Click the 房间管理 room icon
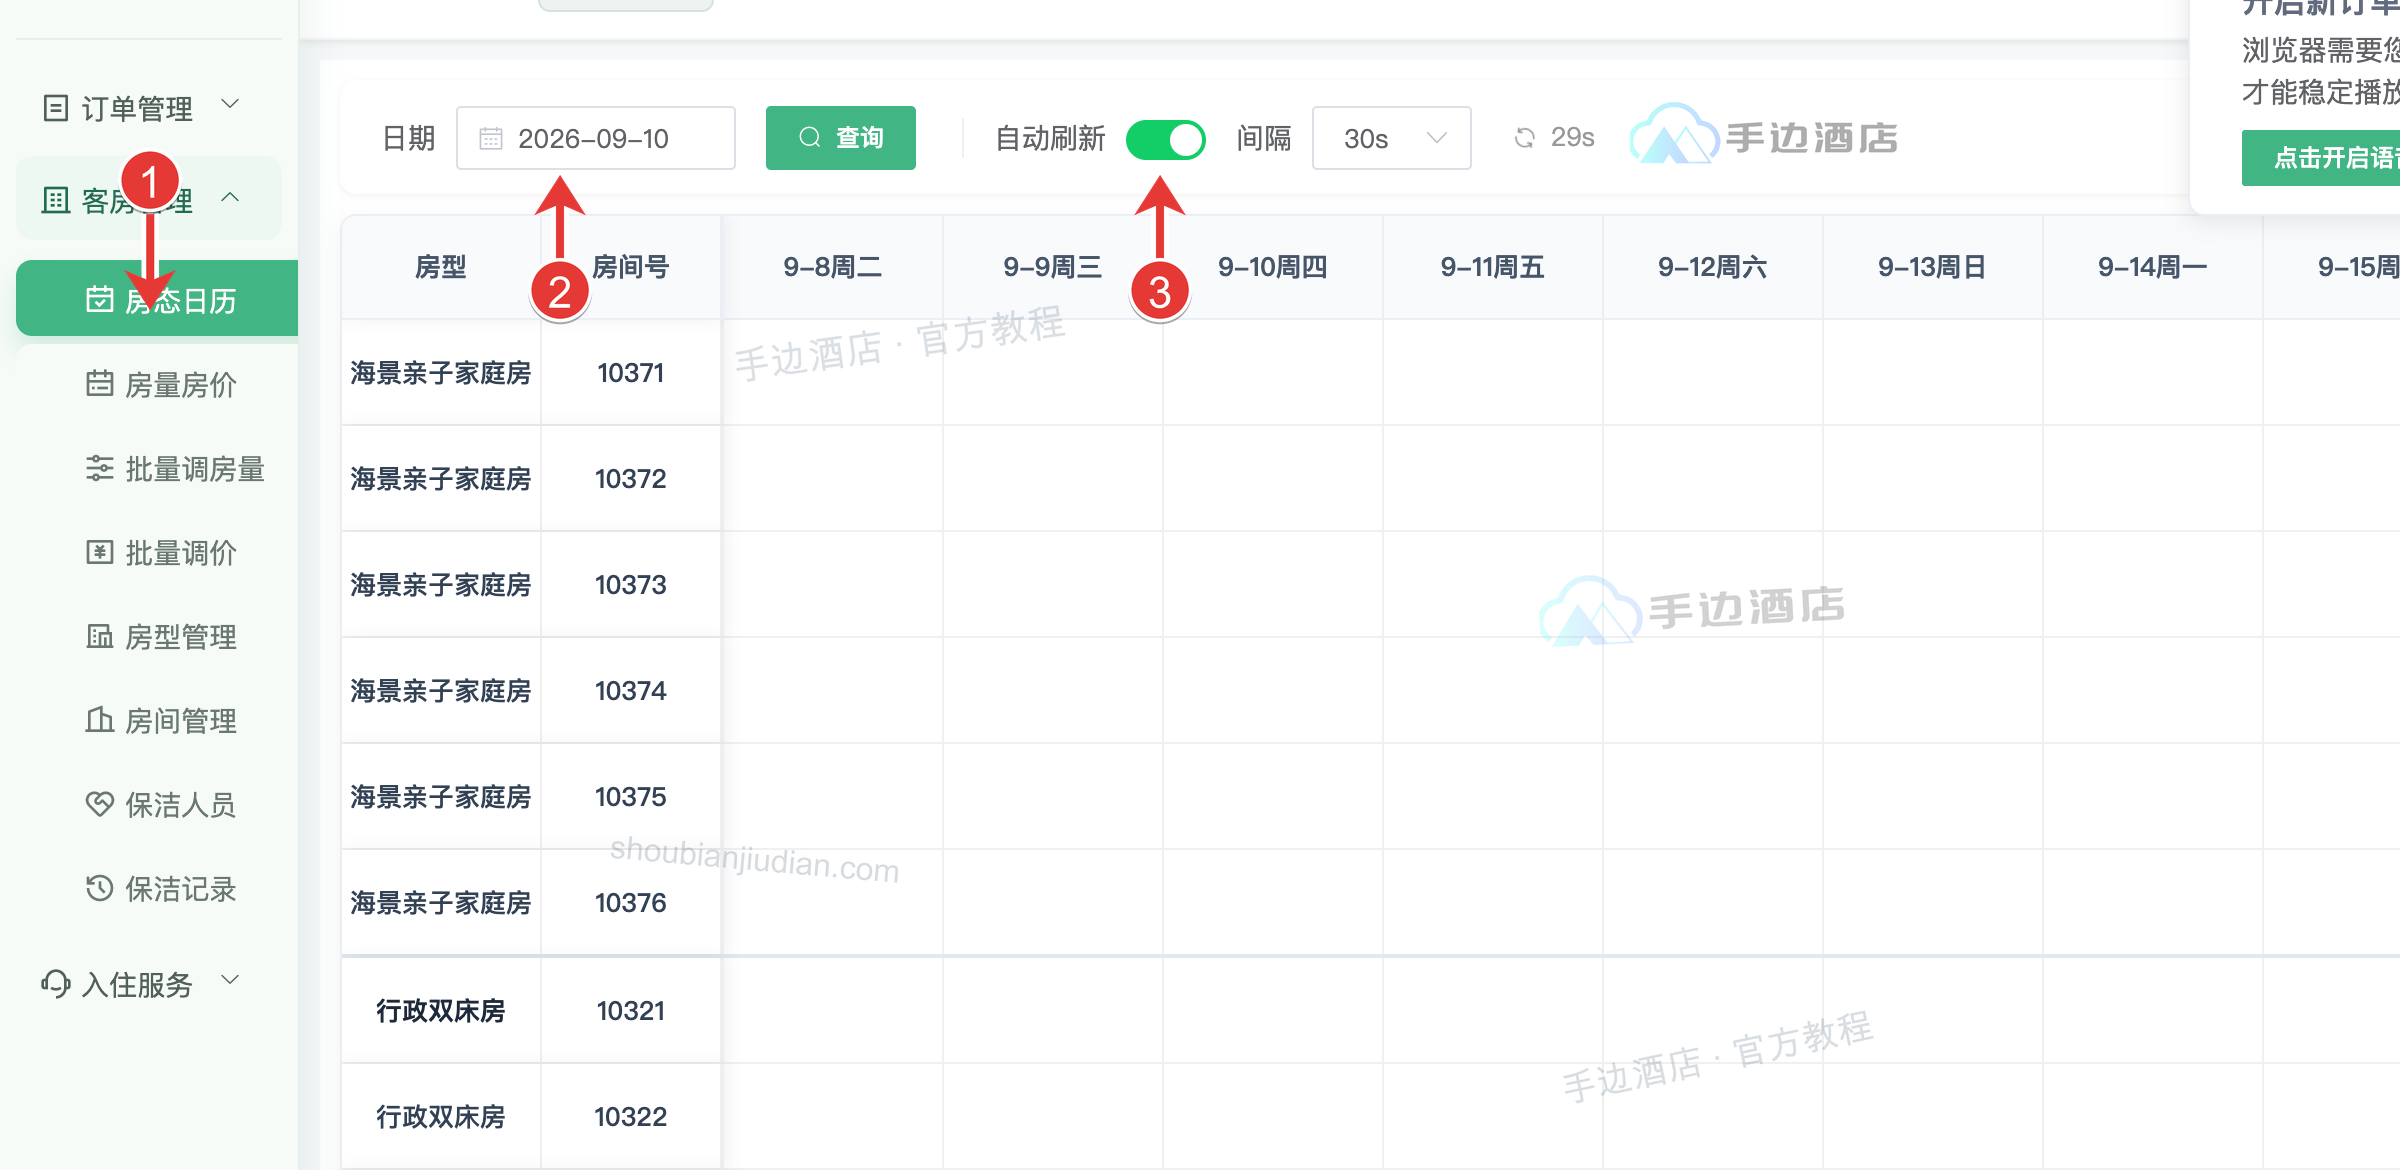Screen dimensions: 2400x1170 click(x=100, y=720)
